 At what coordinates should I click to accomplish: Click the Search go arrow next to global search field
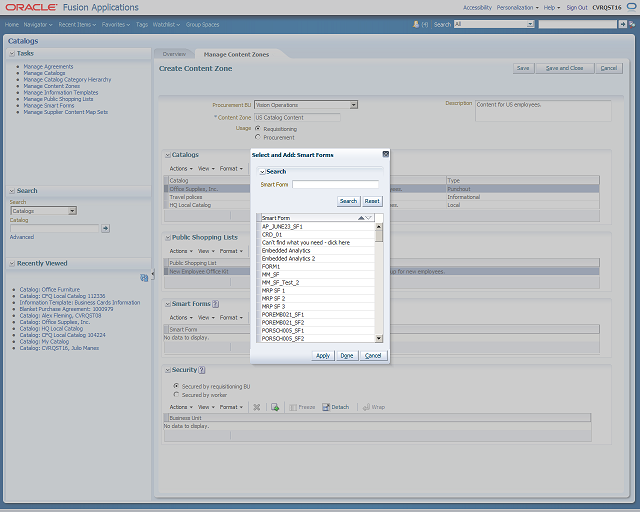pyautogui.click(x=622, y=24)
